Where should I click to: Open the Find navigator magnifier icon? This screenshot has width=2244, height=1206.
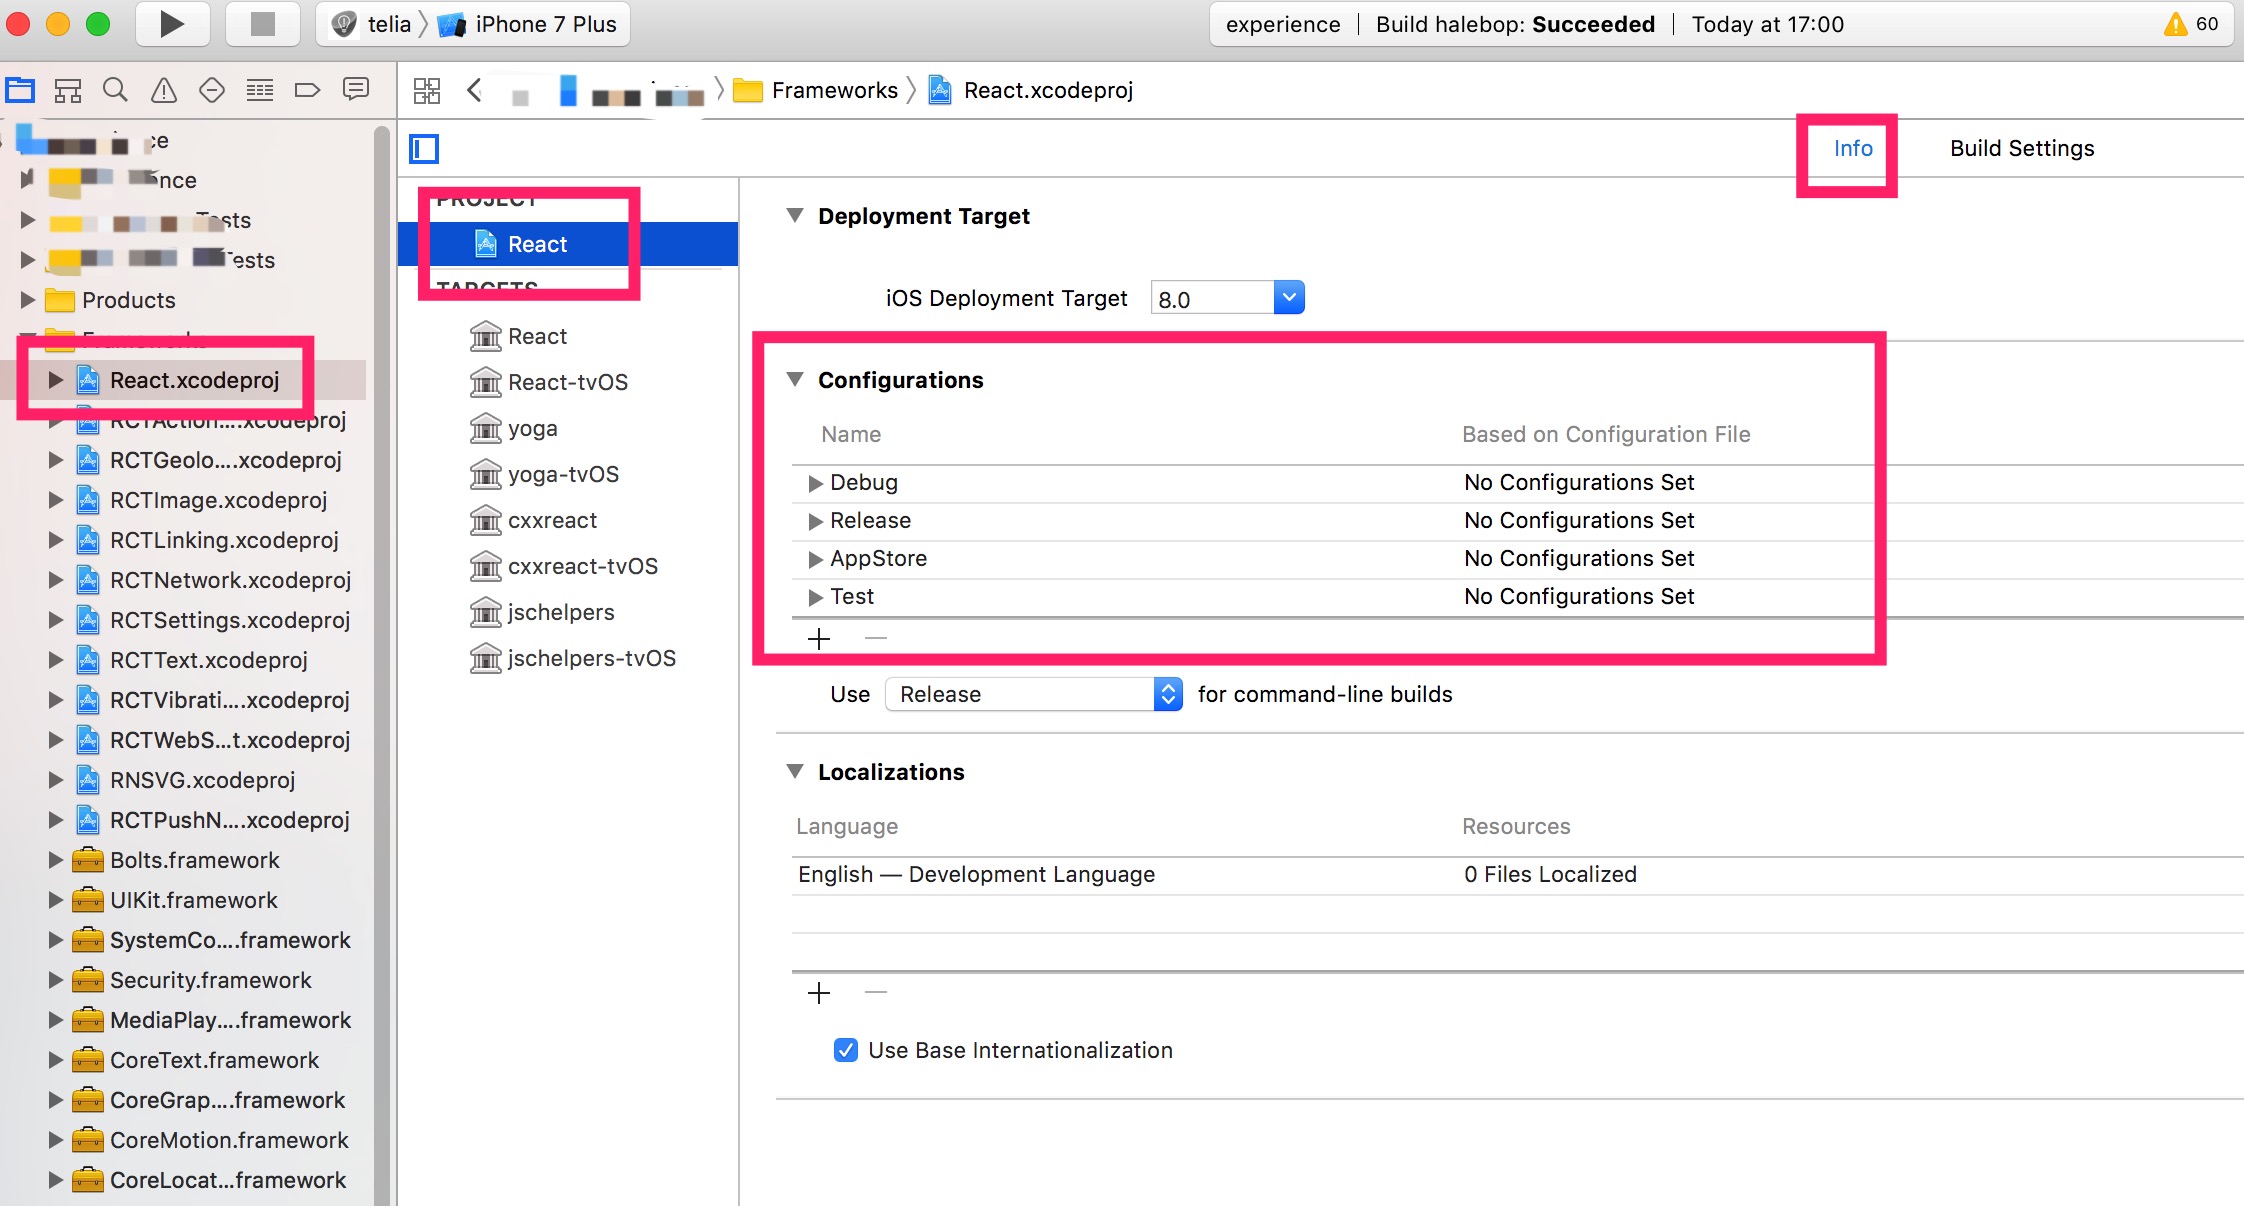coord(116,91)
